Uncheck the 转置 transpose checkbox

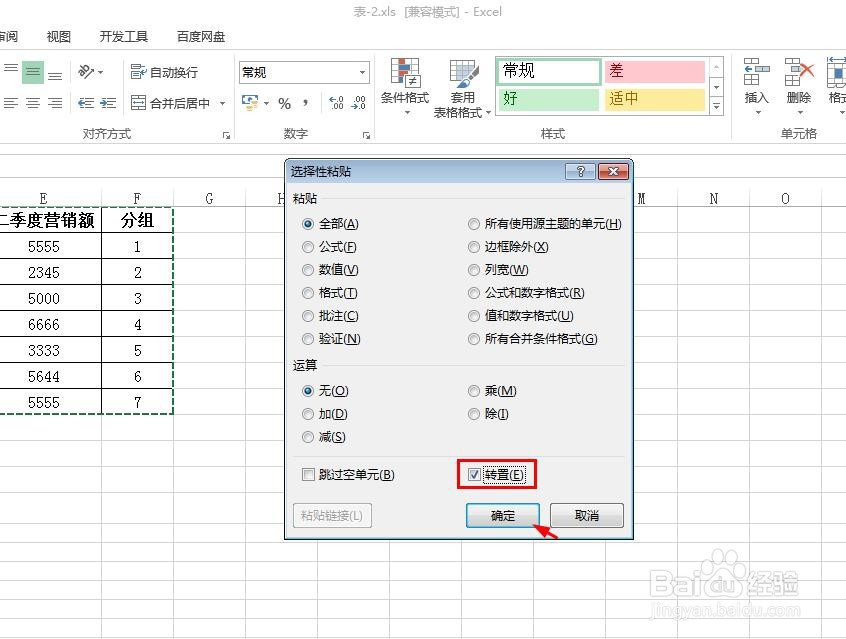point(473,475)
